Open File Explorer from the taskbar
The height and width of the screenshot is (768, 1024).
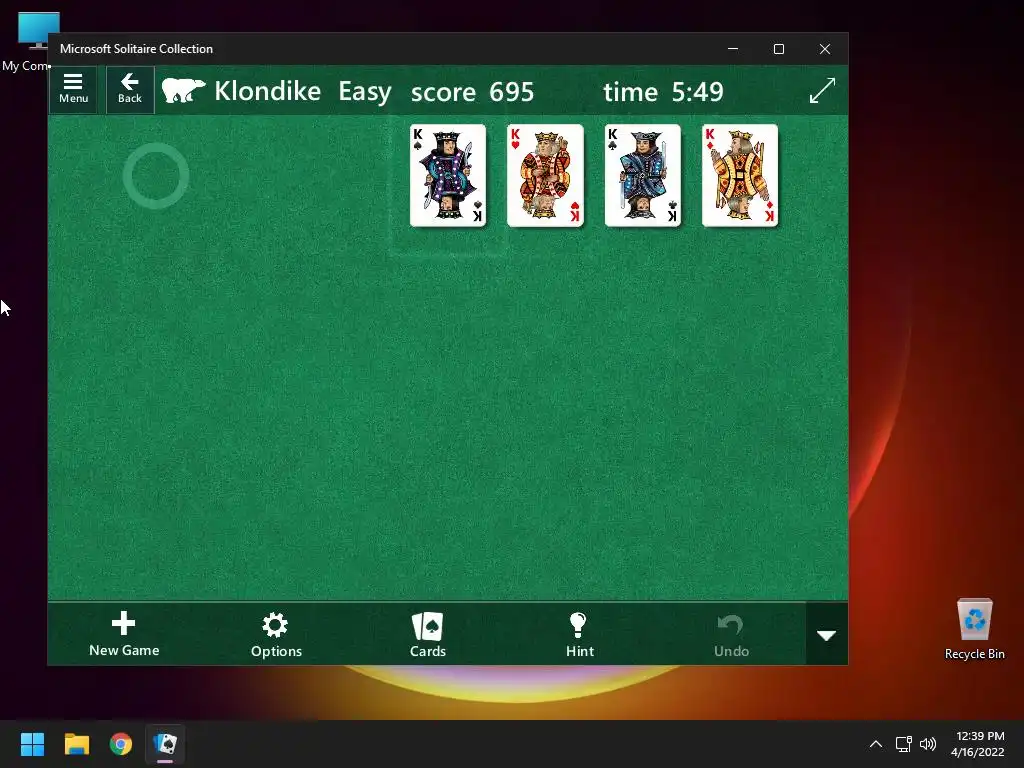tap(76, 744)
